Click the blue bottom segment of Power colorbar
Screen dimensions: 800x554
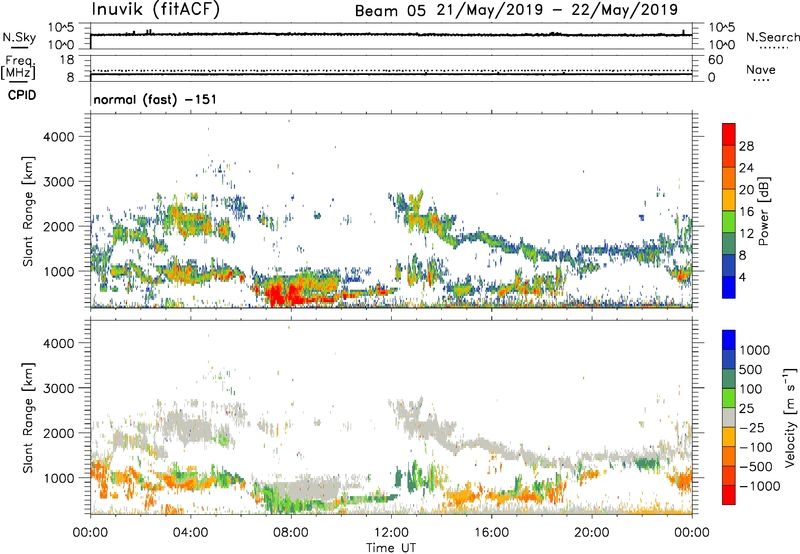click(729, 287)
